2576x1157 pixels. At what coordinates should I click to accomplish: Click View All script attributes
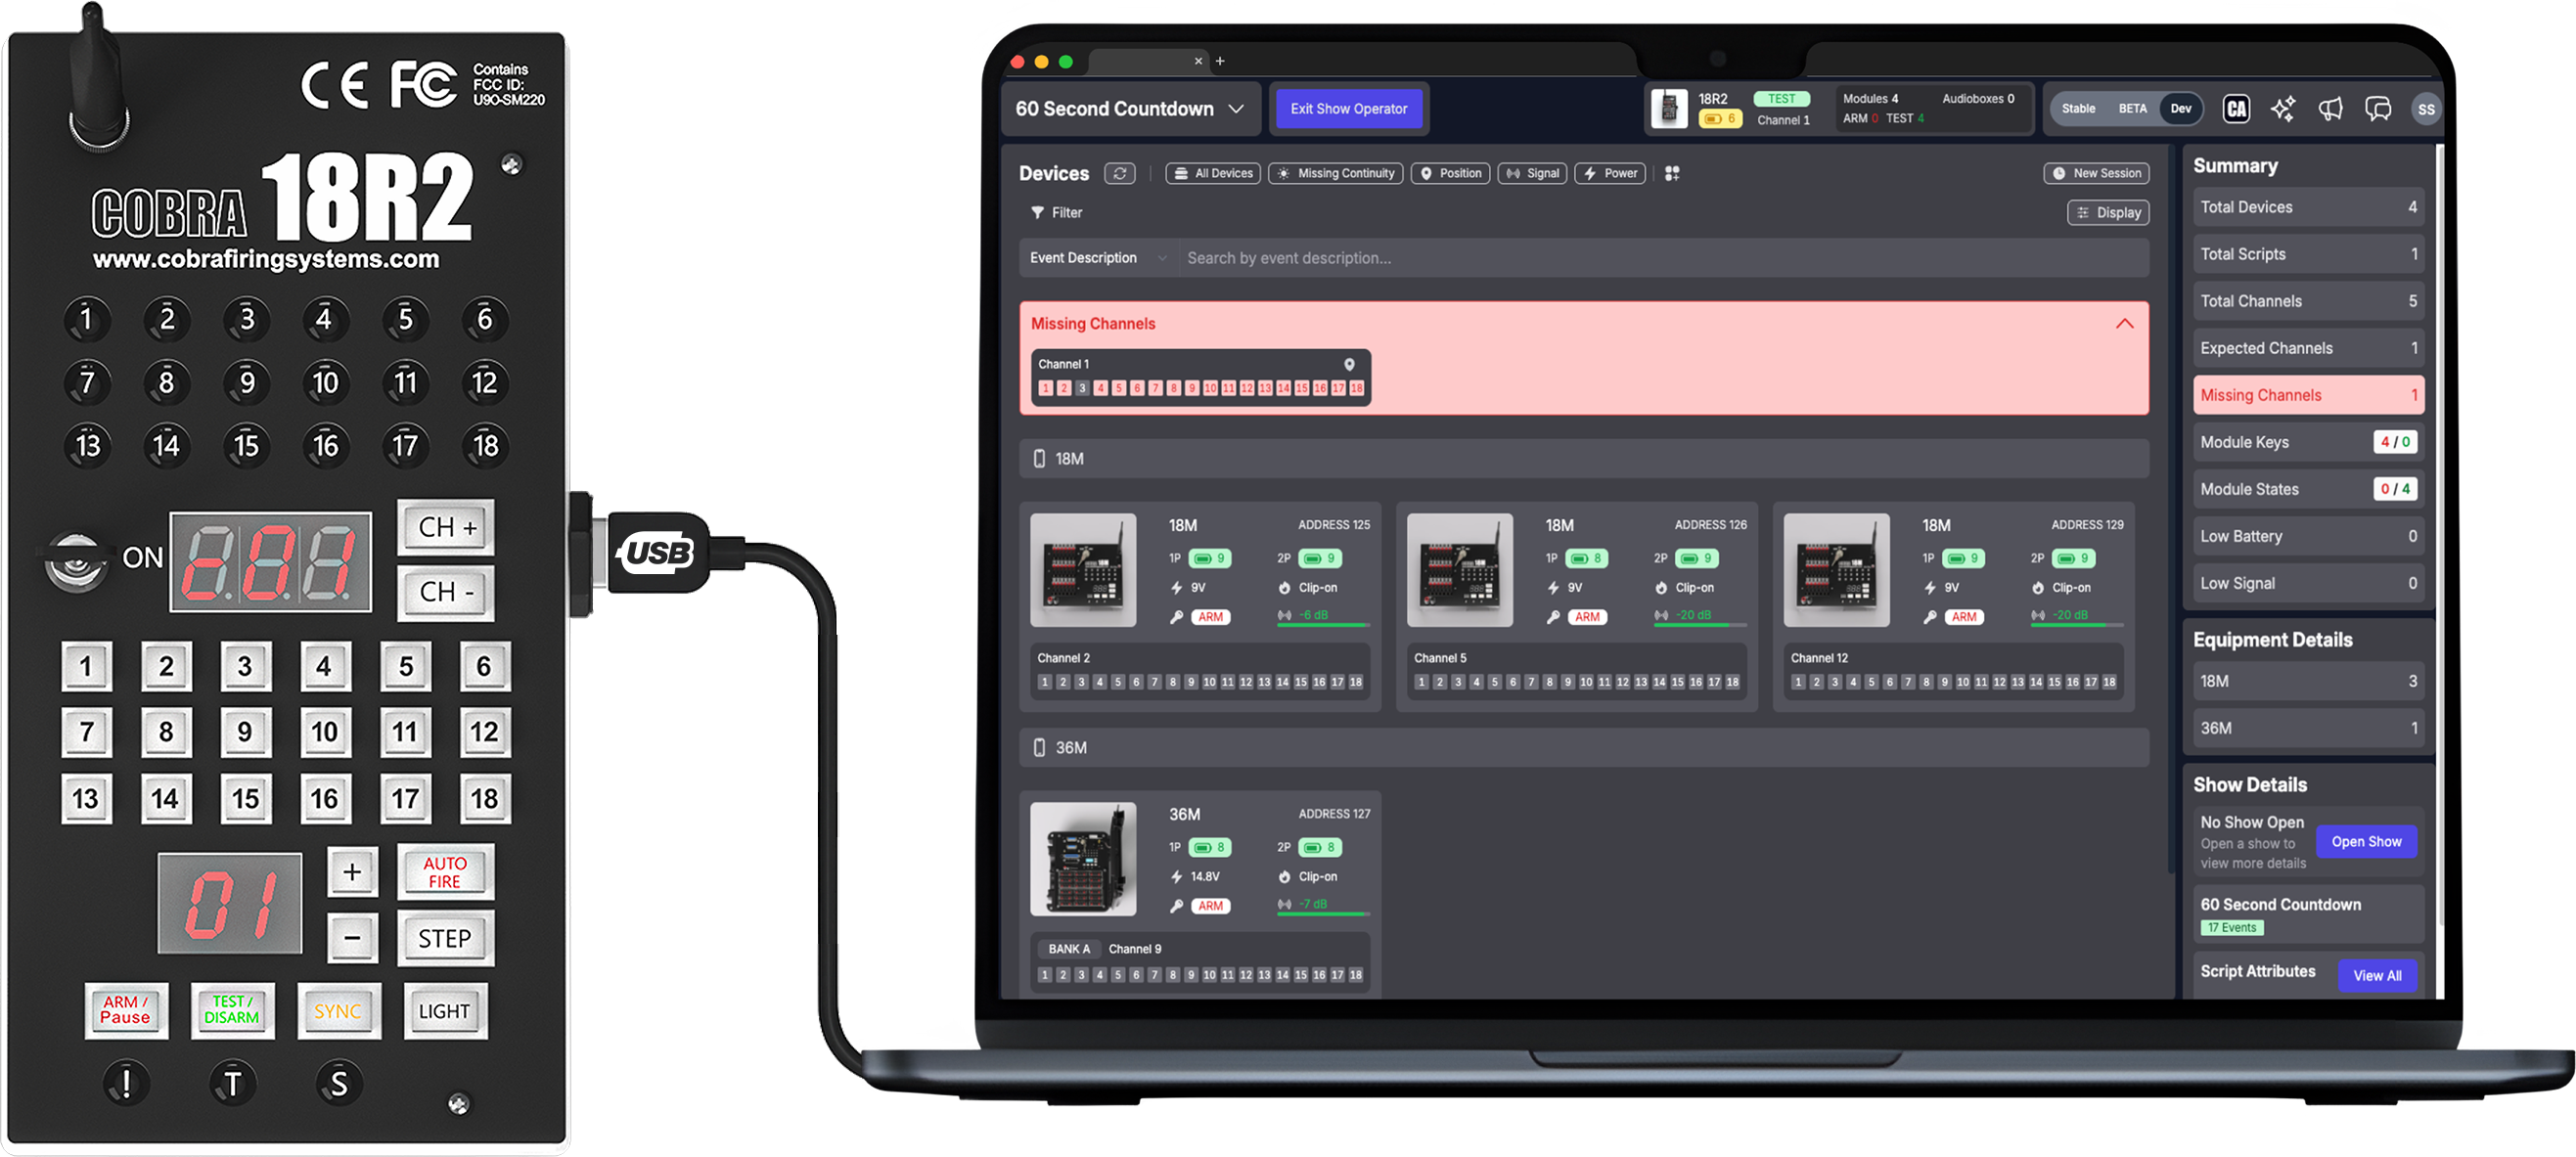click(x=2376, y=975)
